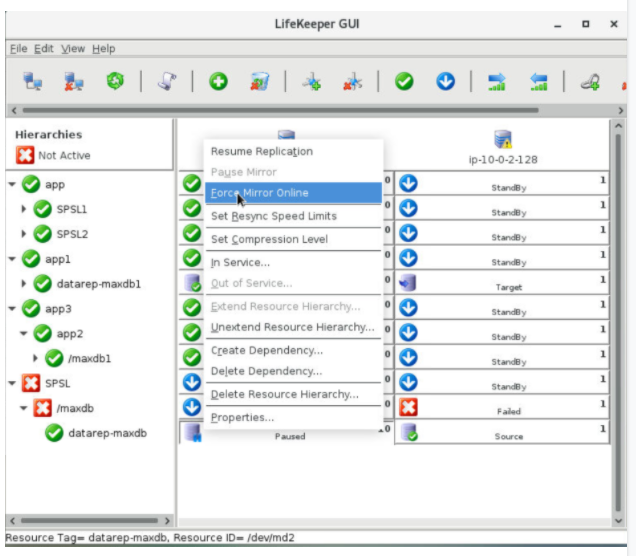Choose Delete Dependency...
Screen dimensions: 636x556
tap(293, 371)
